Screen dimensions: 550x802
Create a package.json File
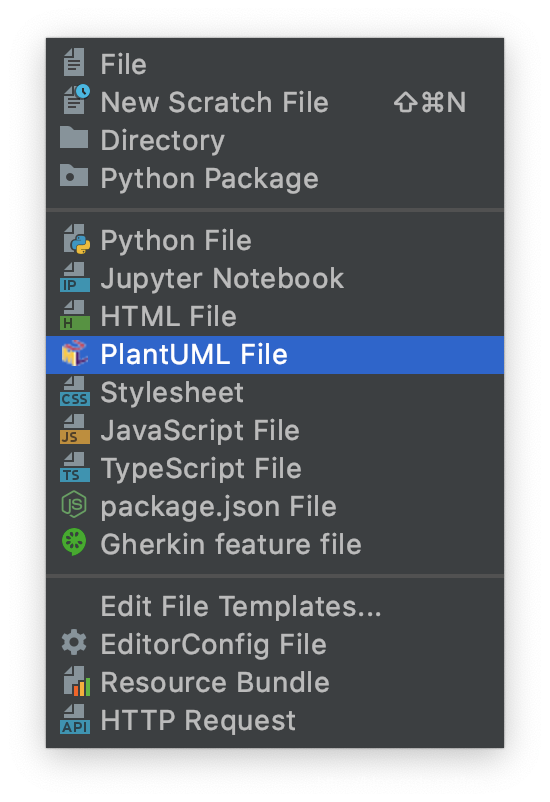click(x=275, y=506)
